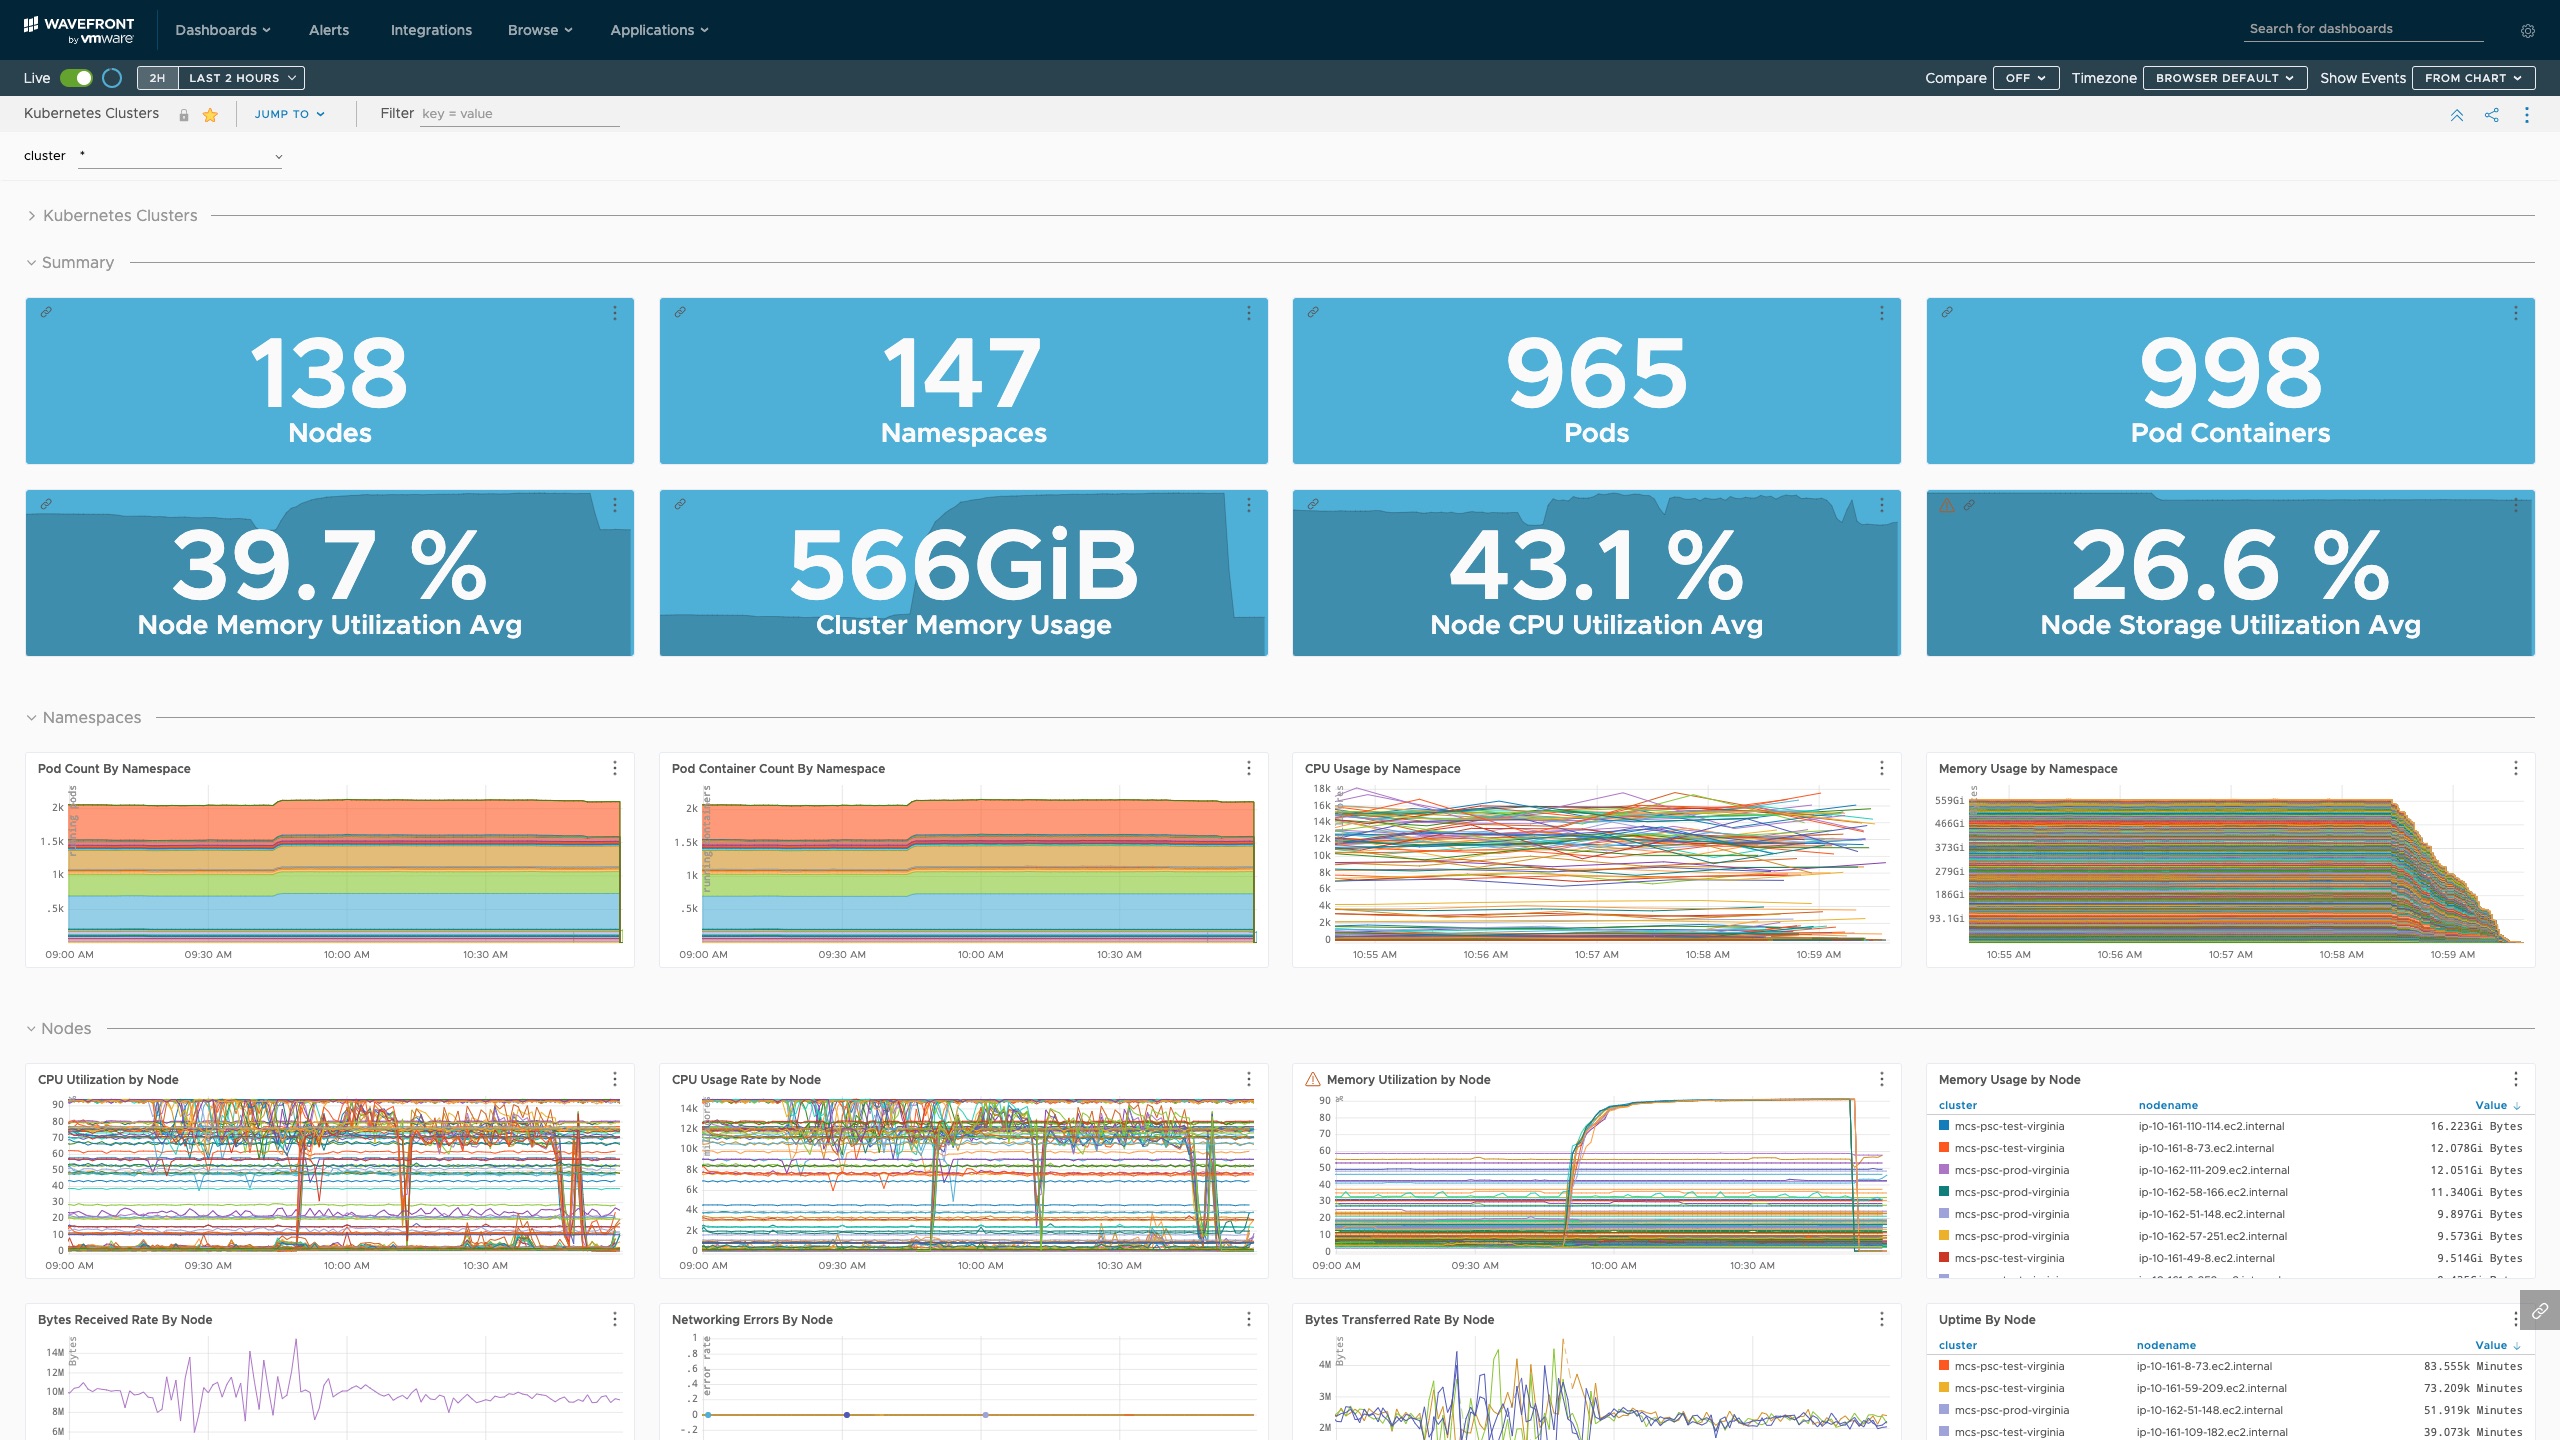The height and width of the screenshot is (1440, 2560).
Task: Open CPU Usage Rate by Node options menu
Action: [1248, 1079]
